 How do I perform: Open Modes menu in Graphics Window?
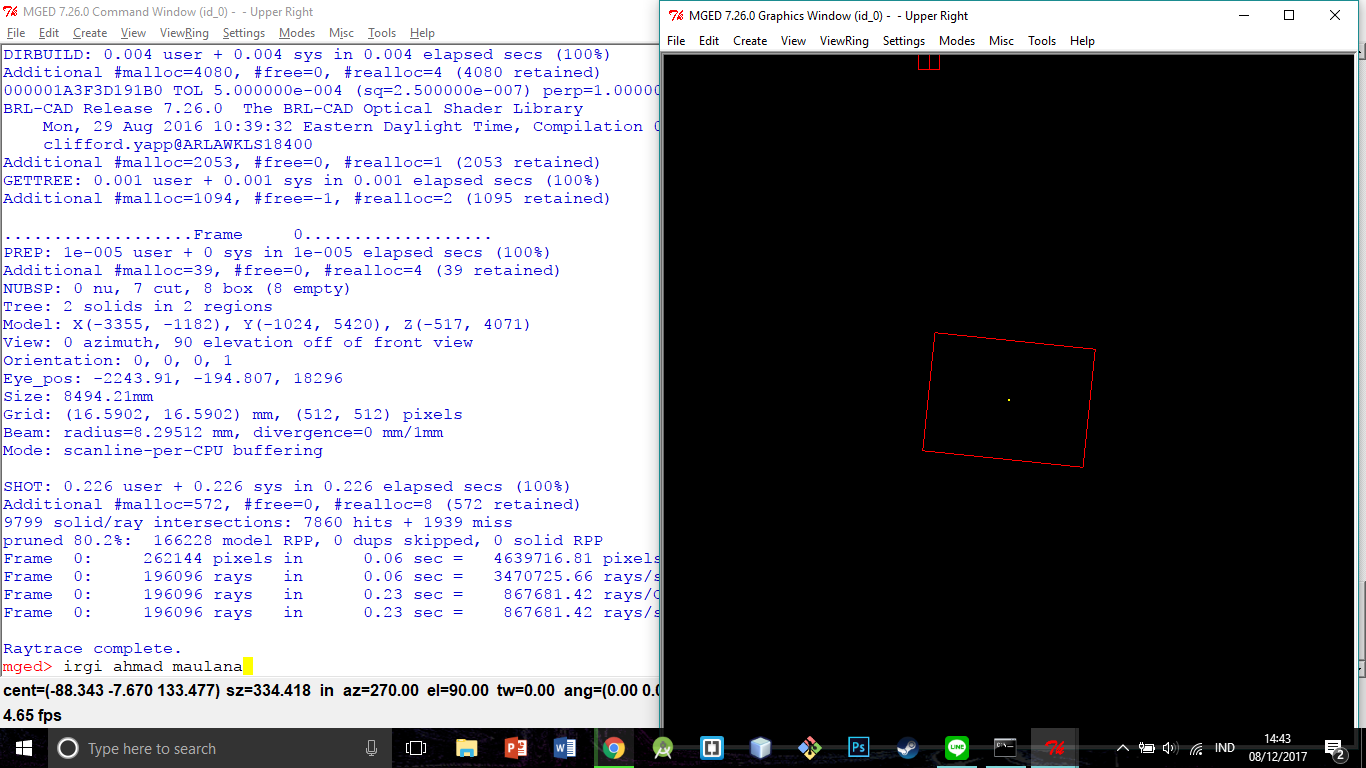tap(957, 41)
